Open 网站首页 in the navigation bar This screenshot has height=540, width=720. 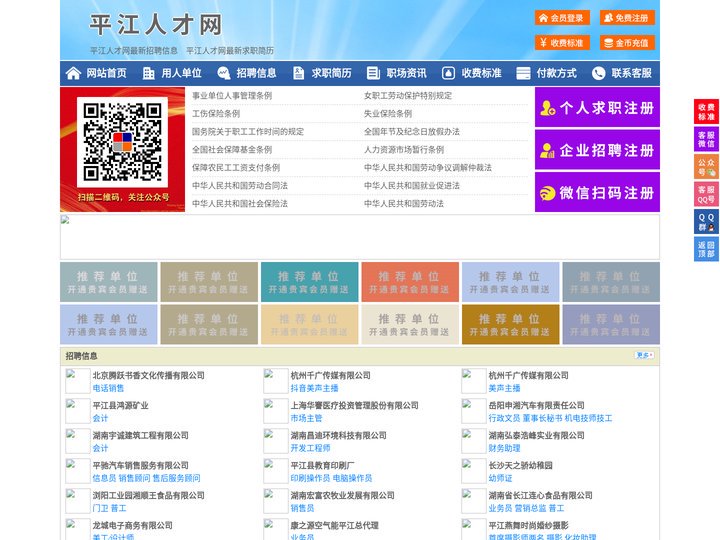[107, 73]
